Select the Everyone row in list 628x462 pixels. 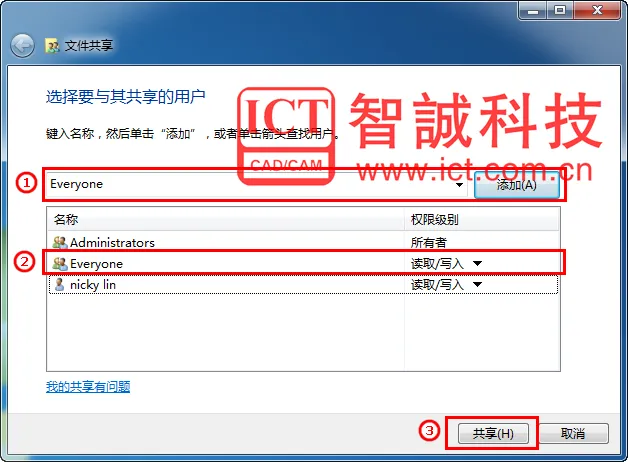pyautogui.click(x=303, y=263)
